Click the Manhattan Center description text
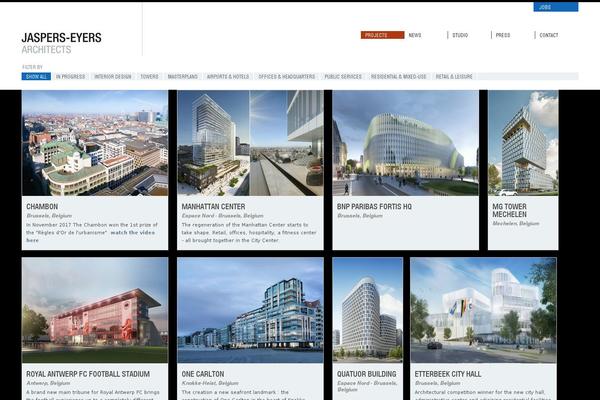The width and height of the screenshot is (600, 400). [x=249, y=233]
